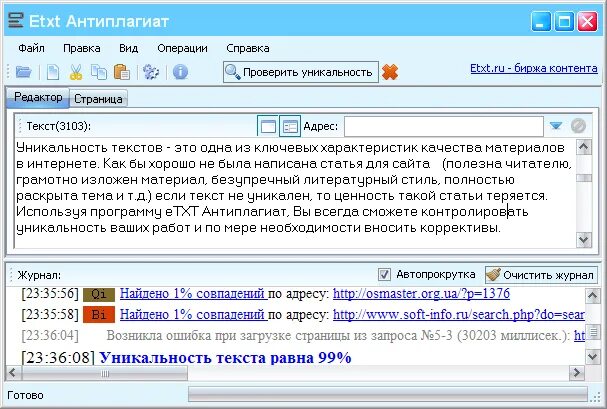The image size is (607, 409).
Task: Click the Cut scissors icon
Action: coord(76,72)
